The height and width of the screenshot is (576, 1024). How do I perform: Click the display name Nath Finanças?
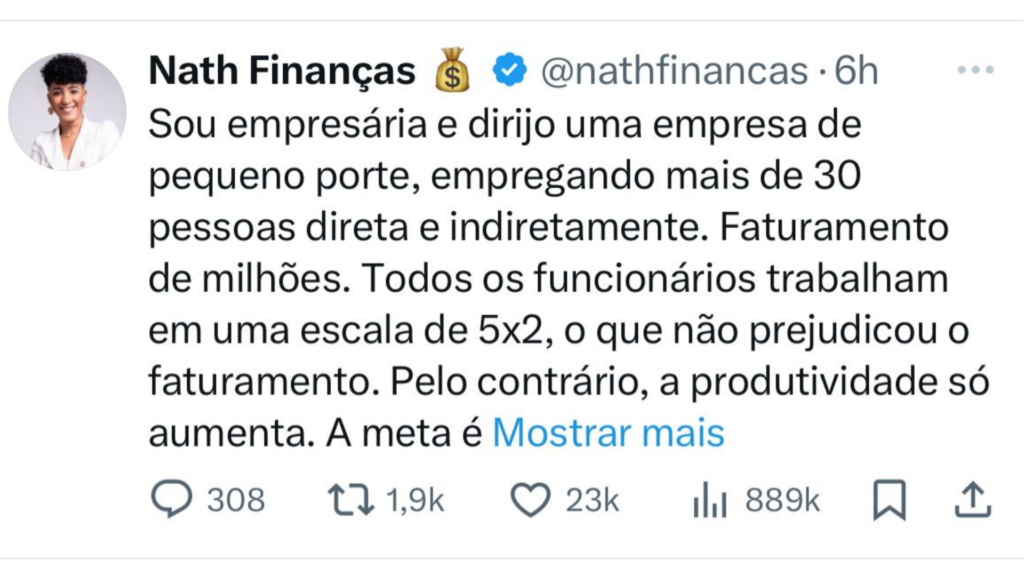pyautogui.click(x=281, y=71)
